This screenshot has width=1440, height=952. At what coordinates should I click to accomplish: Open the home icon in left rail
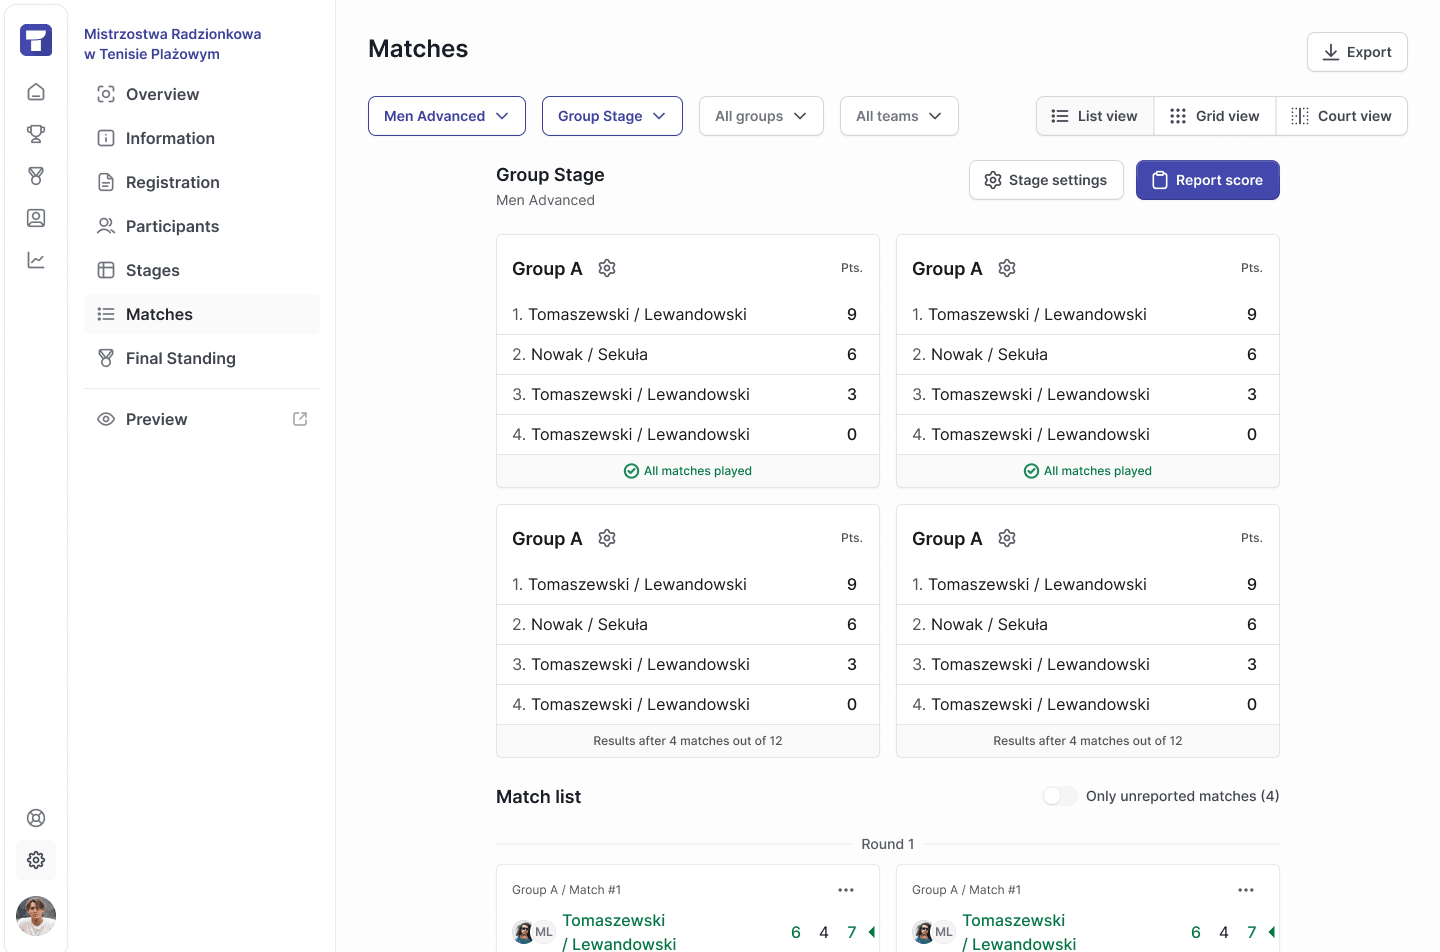(x=36, y=92)
